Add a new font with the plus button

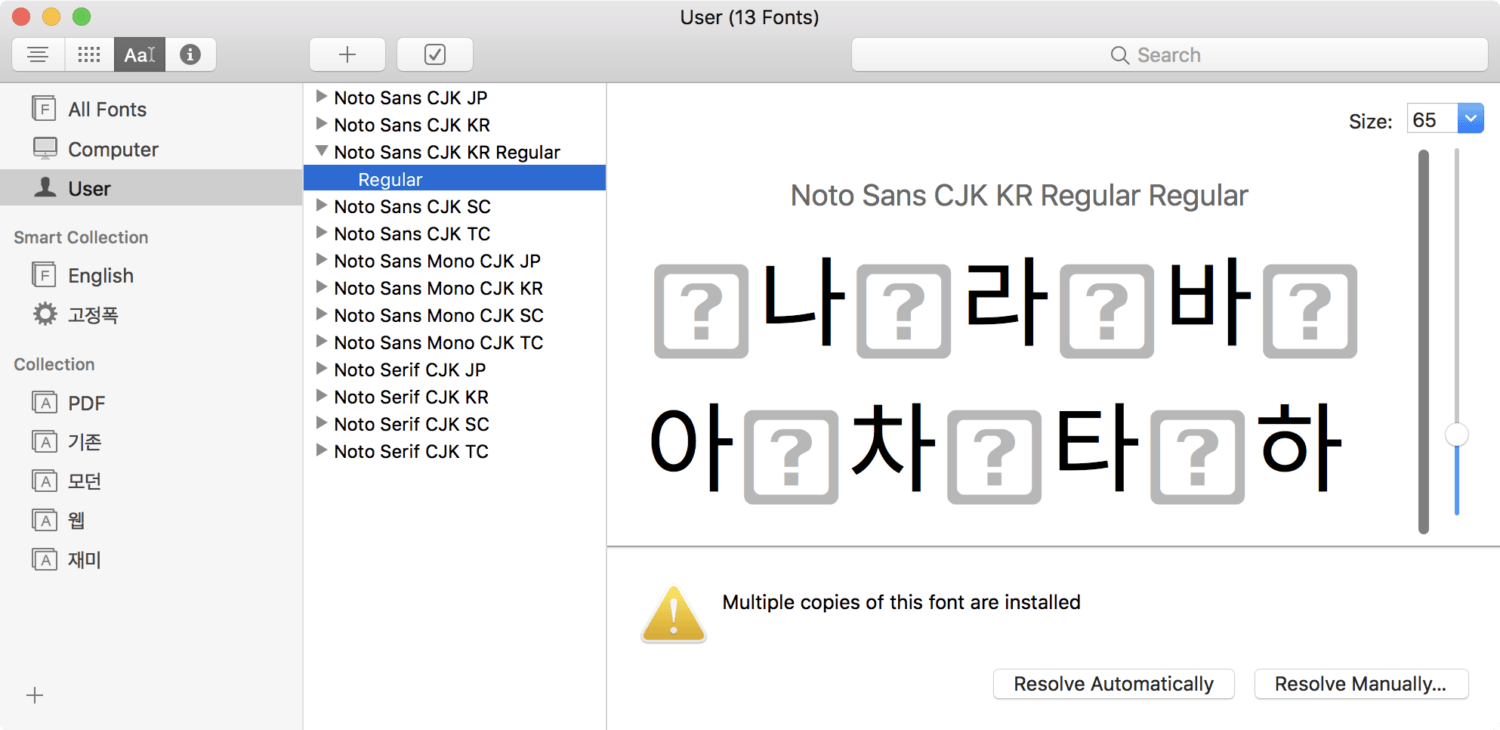347,55
